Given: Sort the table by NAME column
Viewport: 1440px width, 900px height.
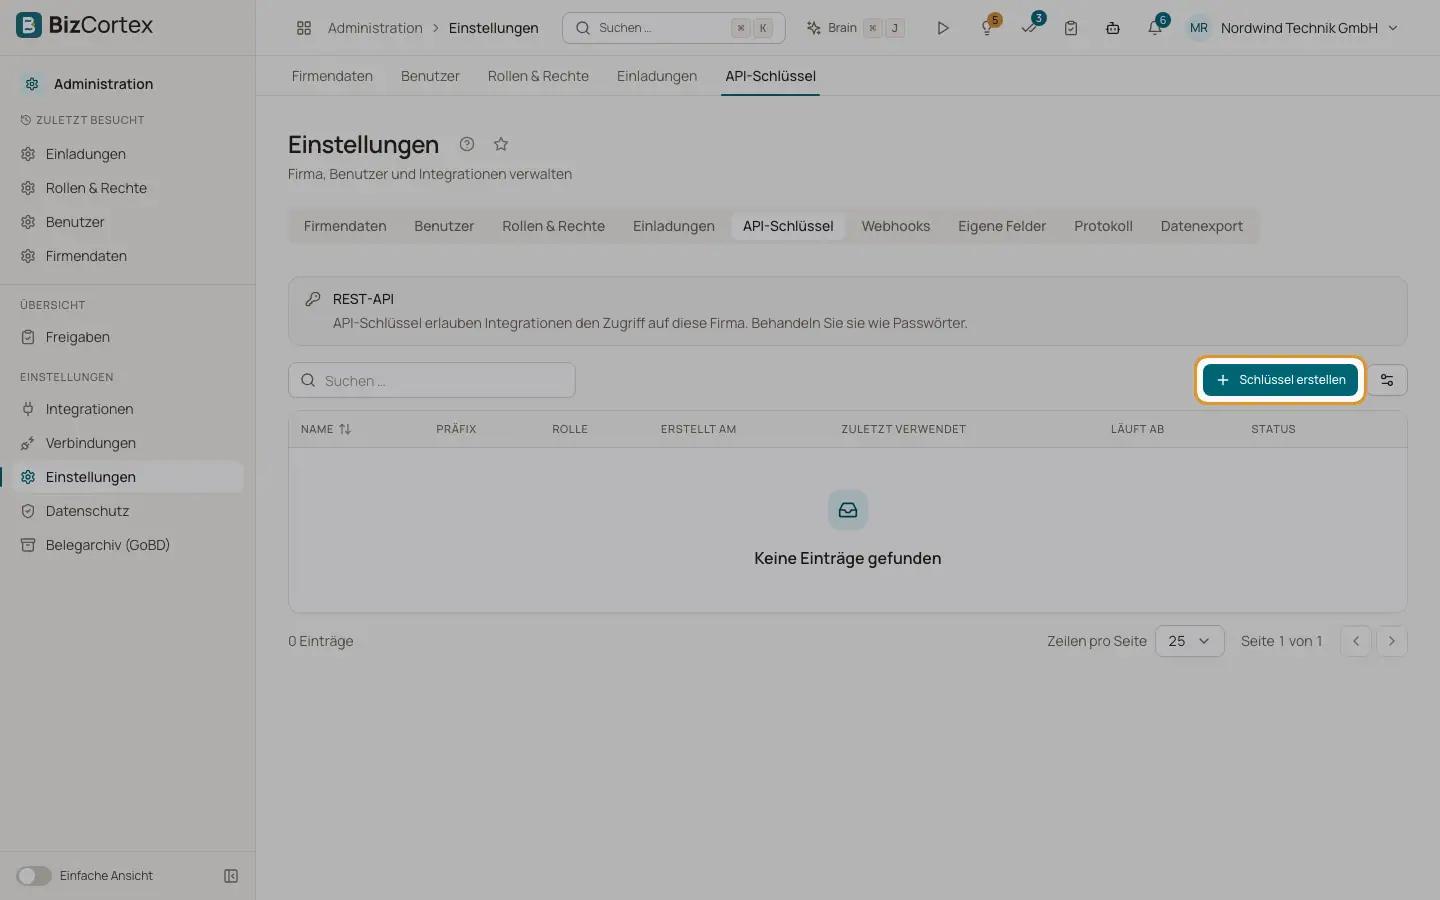Looking at the screenshot, I should (x=326, y=429).
